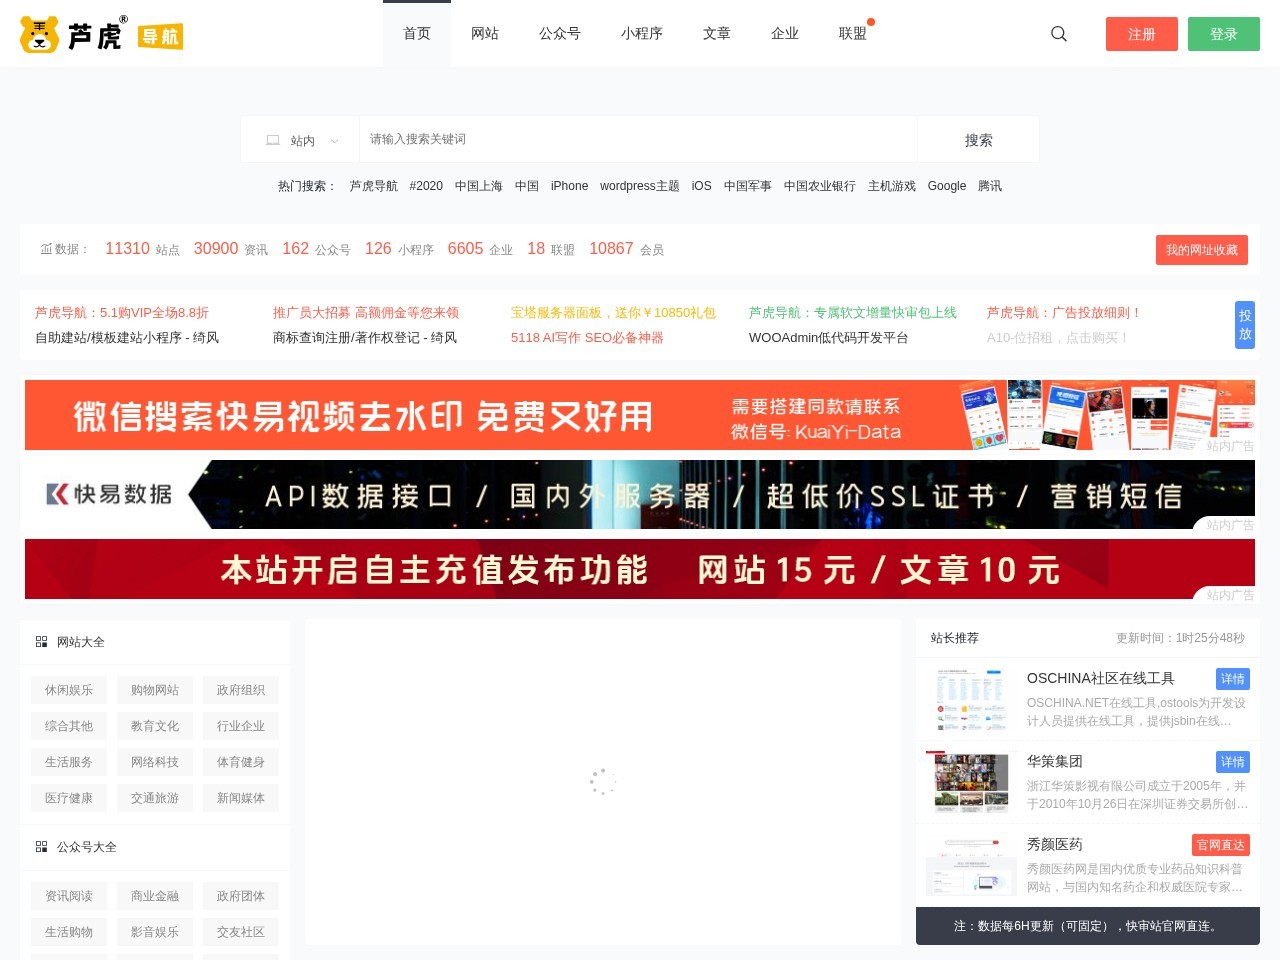Choose the 休闲娱乐 category tag
The height and width of the screenshot is (960, 1280).
point(69,690)
